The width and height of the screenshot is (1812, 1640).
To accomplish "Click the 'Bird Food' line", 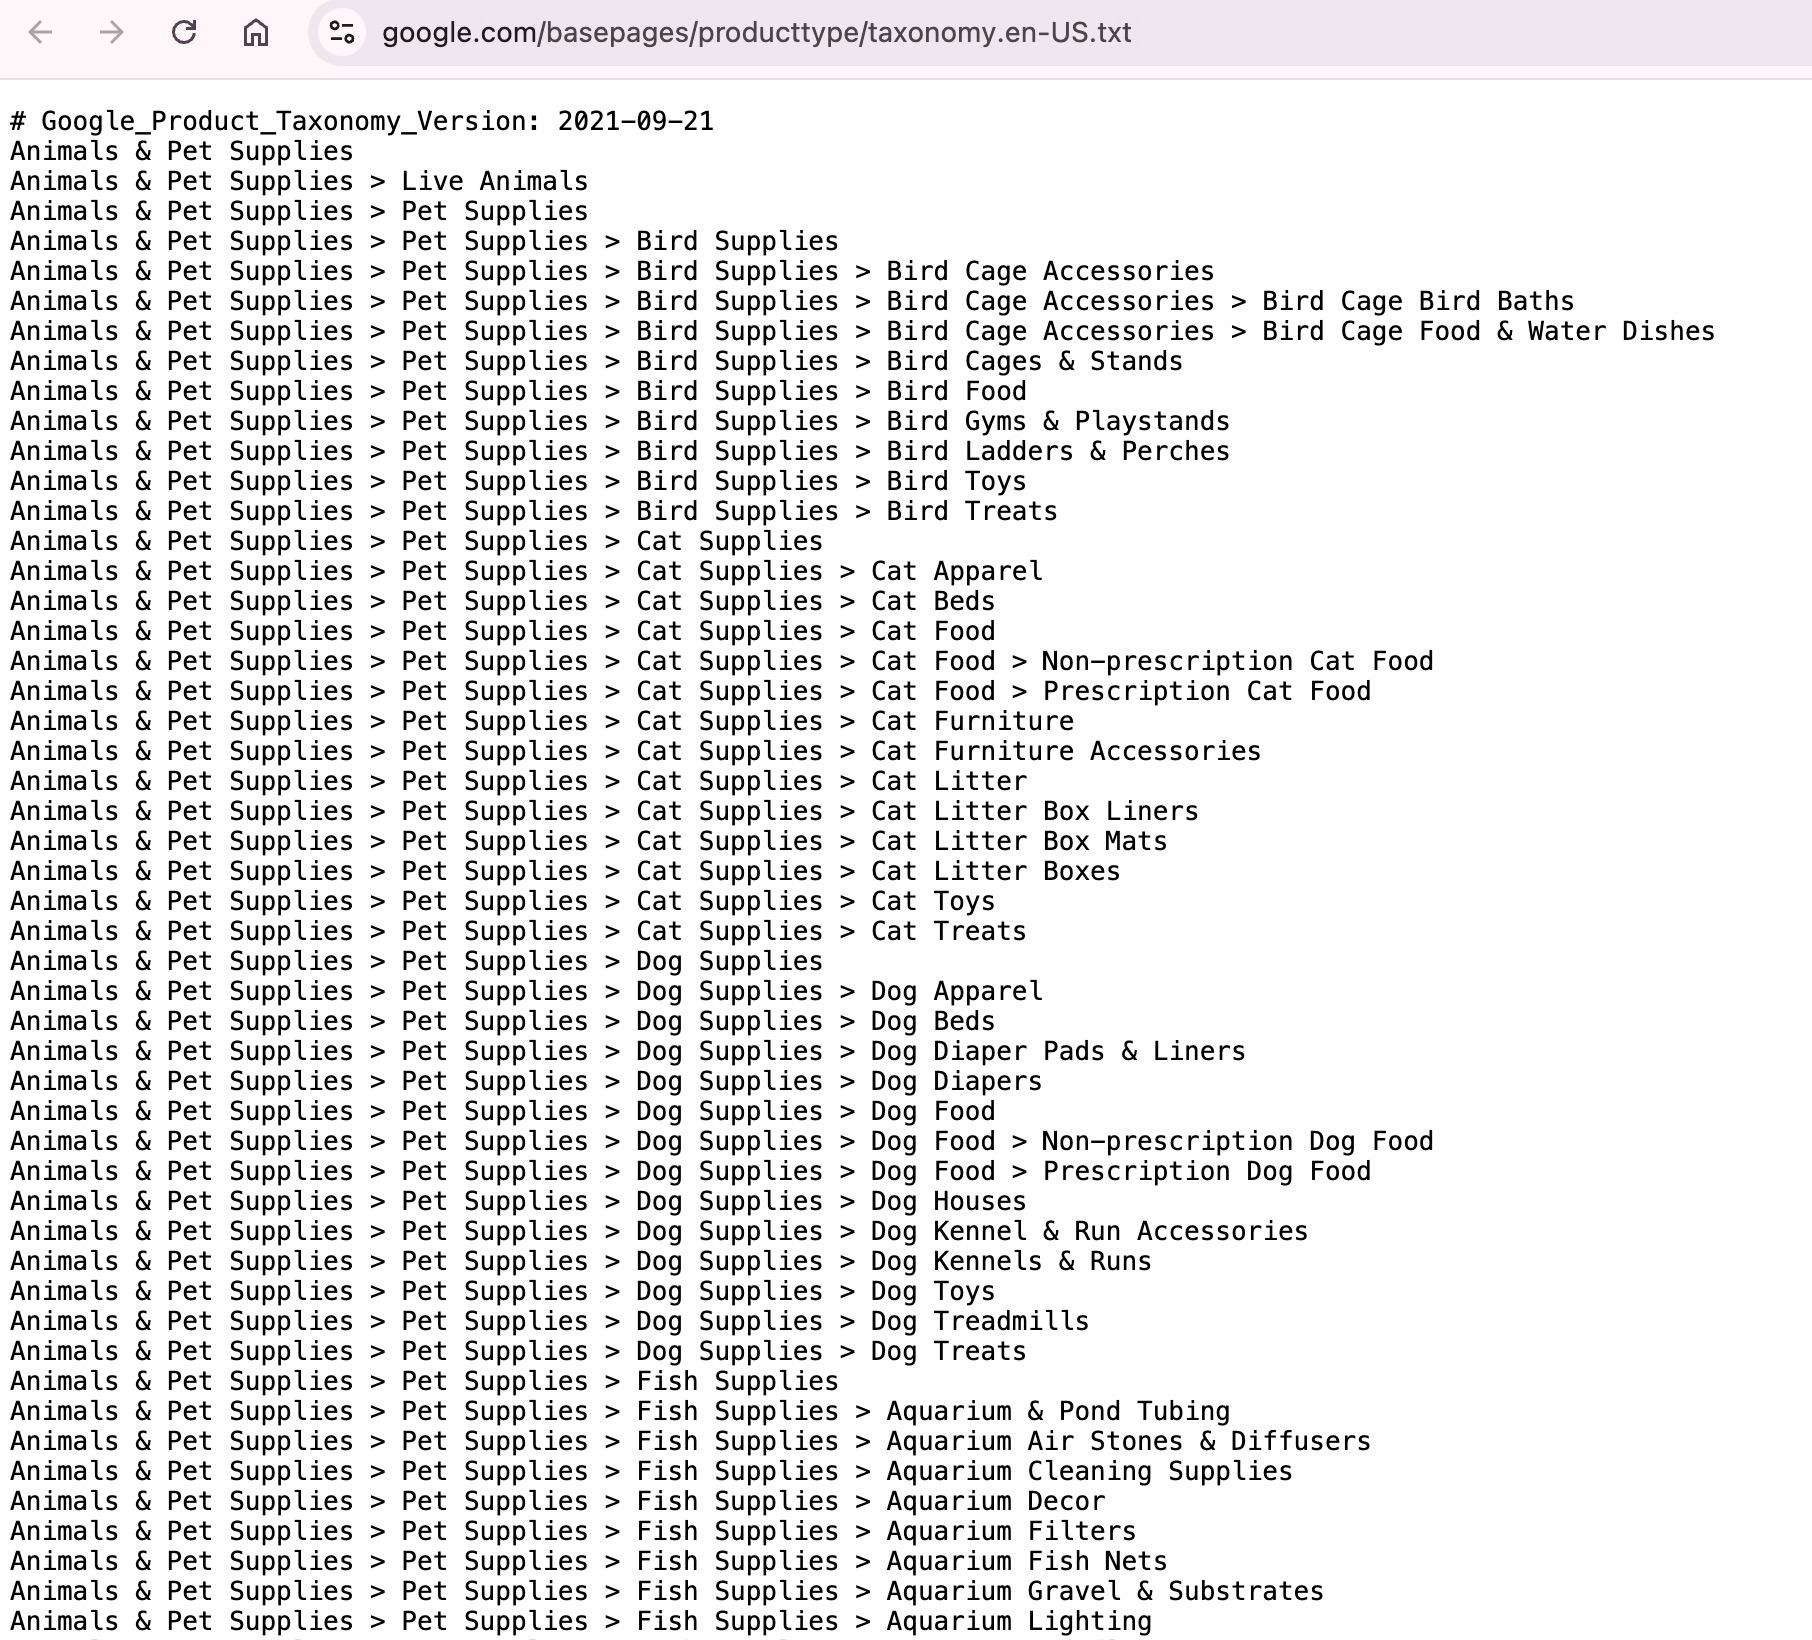I will tap(519, 391).
